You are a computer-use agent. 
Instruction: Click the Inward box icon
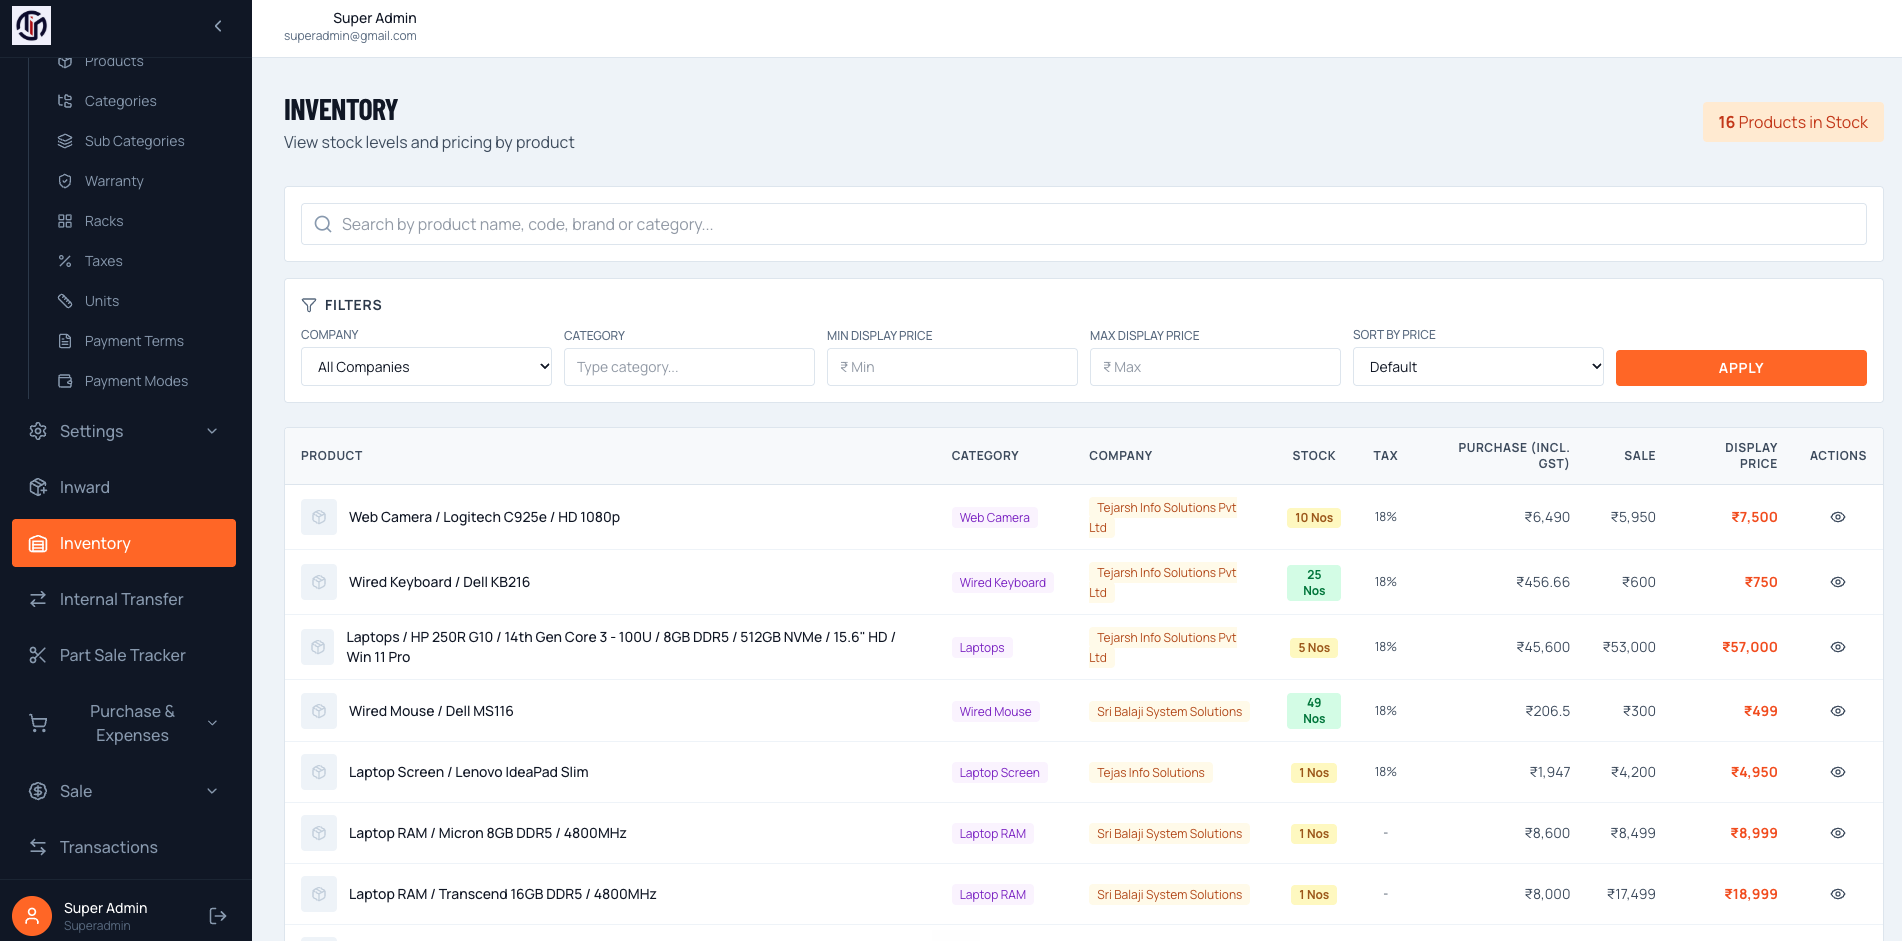point(38,487)
